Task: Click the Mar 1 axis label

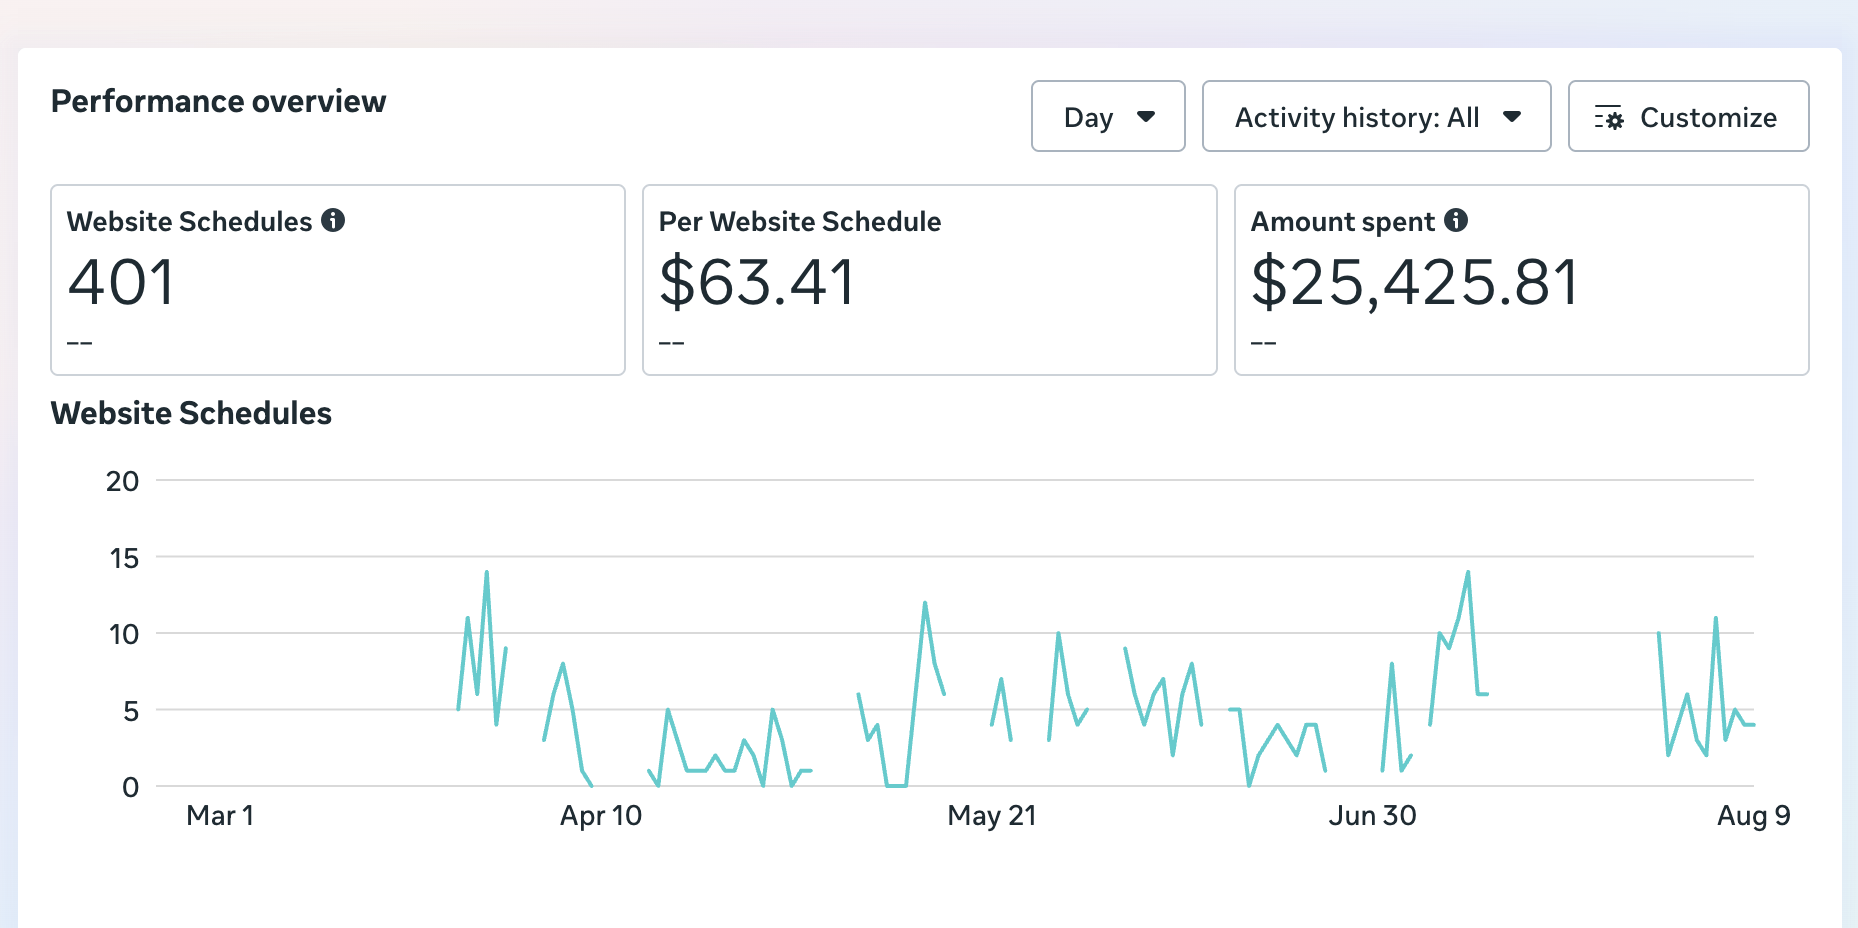Action: [220, 816]
